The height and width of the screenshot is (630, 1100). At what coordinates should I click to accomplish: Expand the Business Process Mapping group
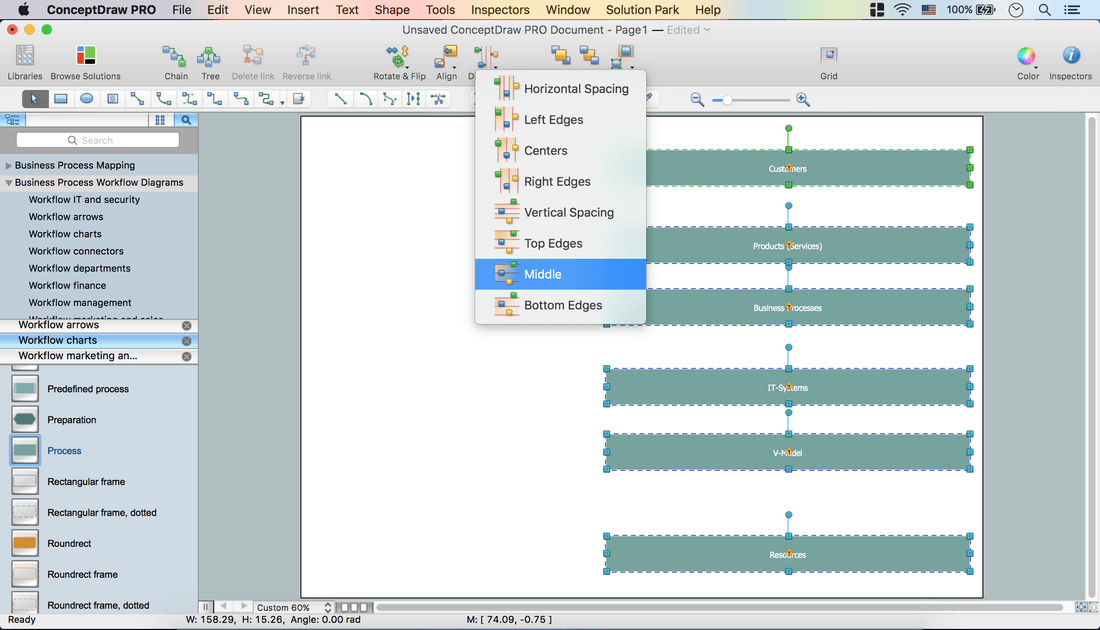coord(9,166)
